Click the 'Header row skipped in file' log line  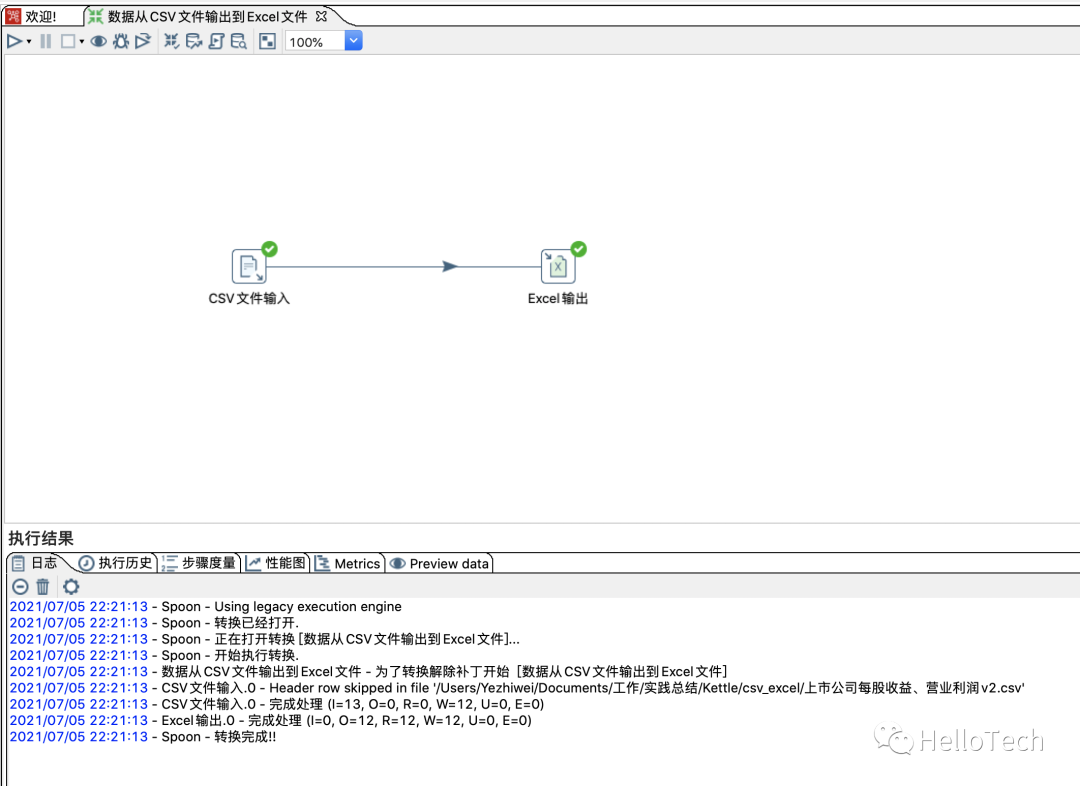pos(517,688)
